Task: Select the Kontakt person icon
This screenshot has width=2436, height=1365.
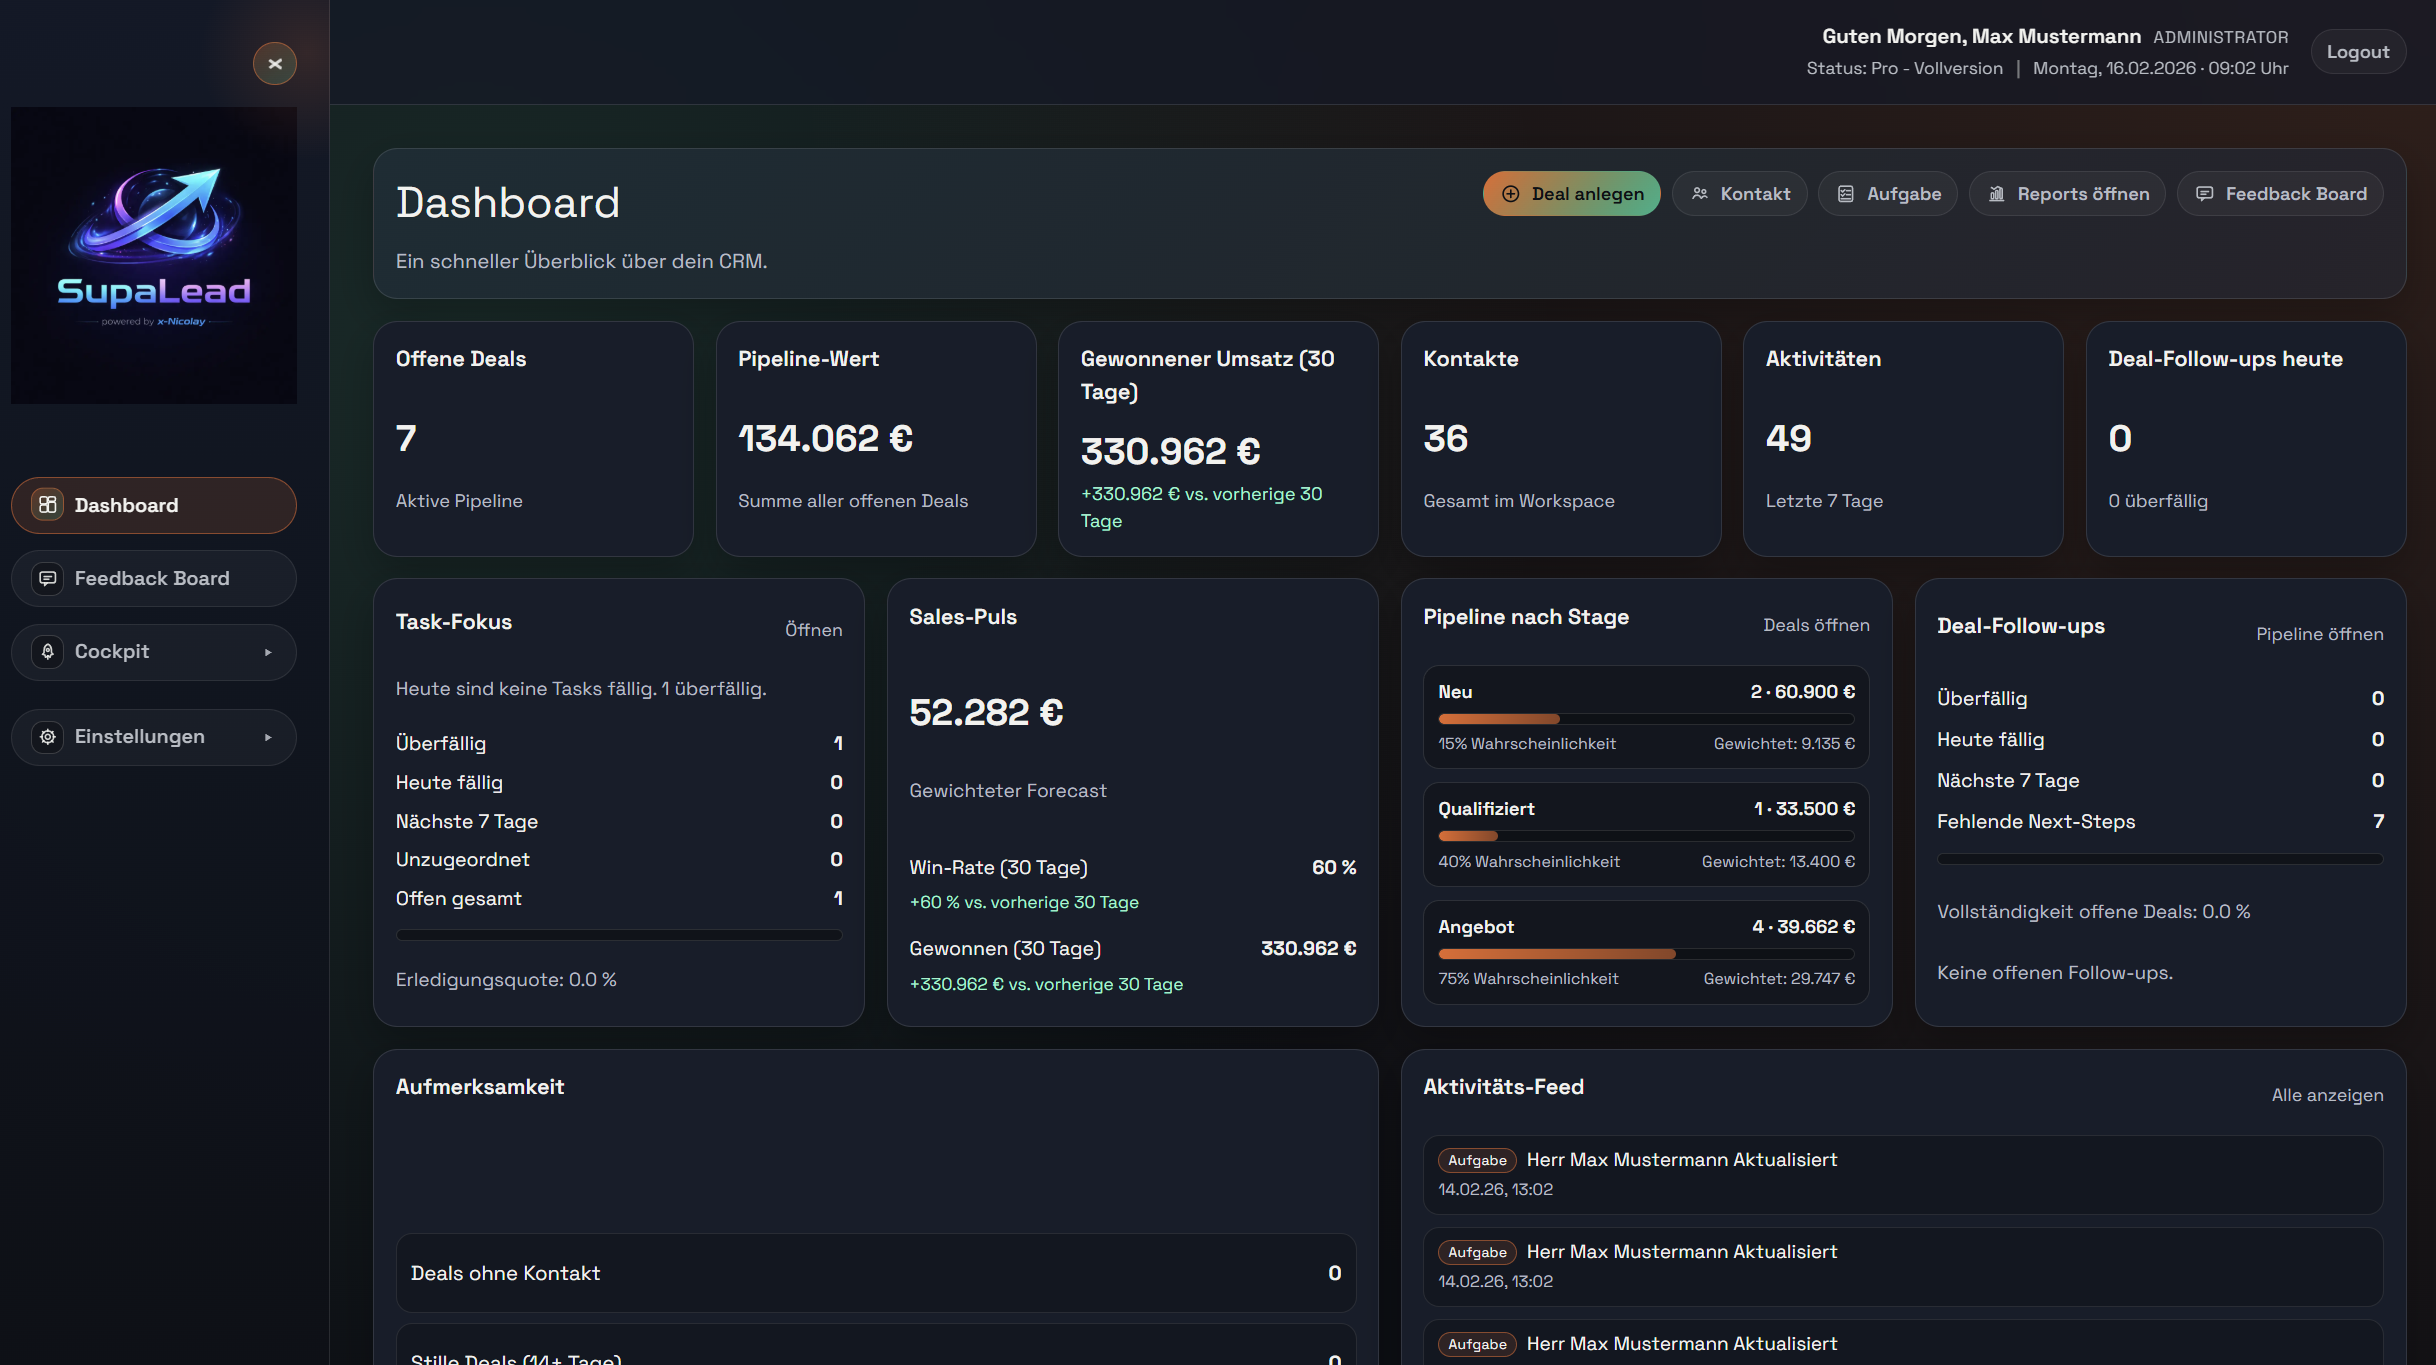Action: (x=1701, y=194)
